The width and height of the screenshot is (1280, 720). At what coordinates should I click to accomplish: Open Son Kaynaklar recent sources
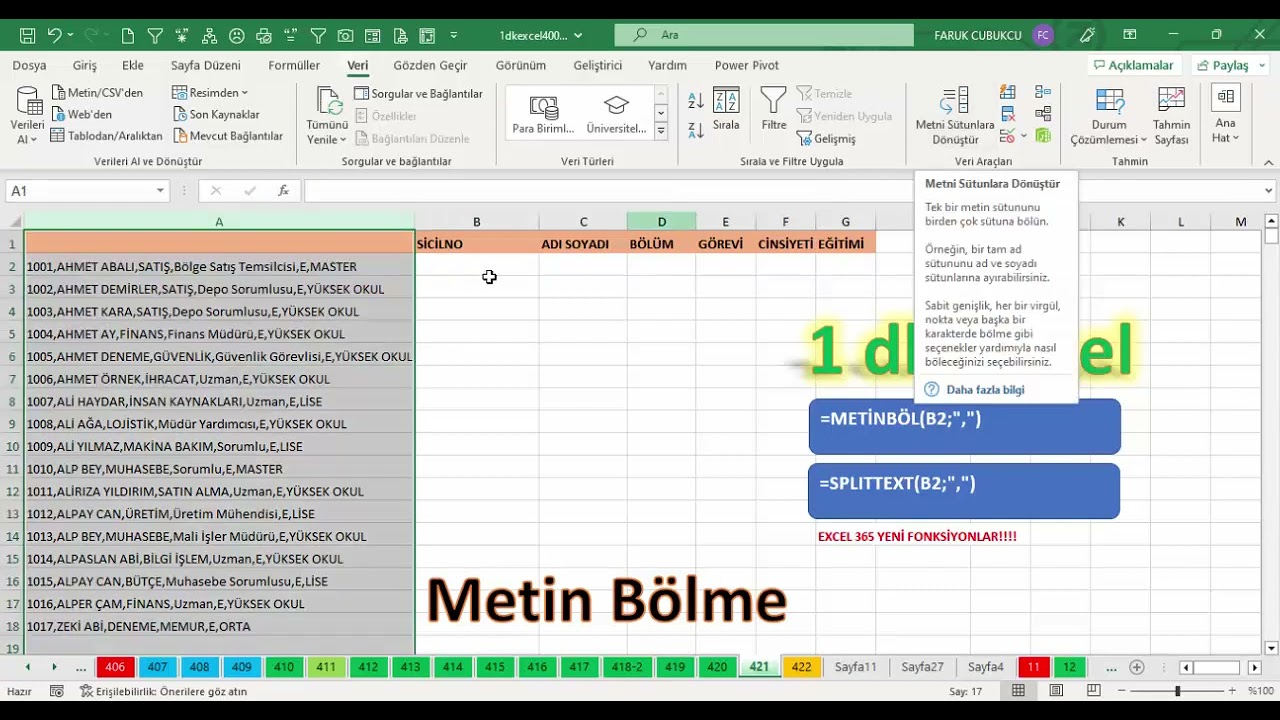coord(216,114)
